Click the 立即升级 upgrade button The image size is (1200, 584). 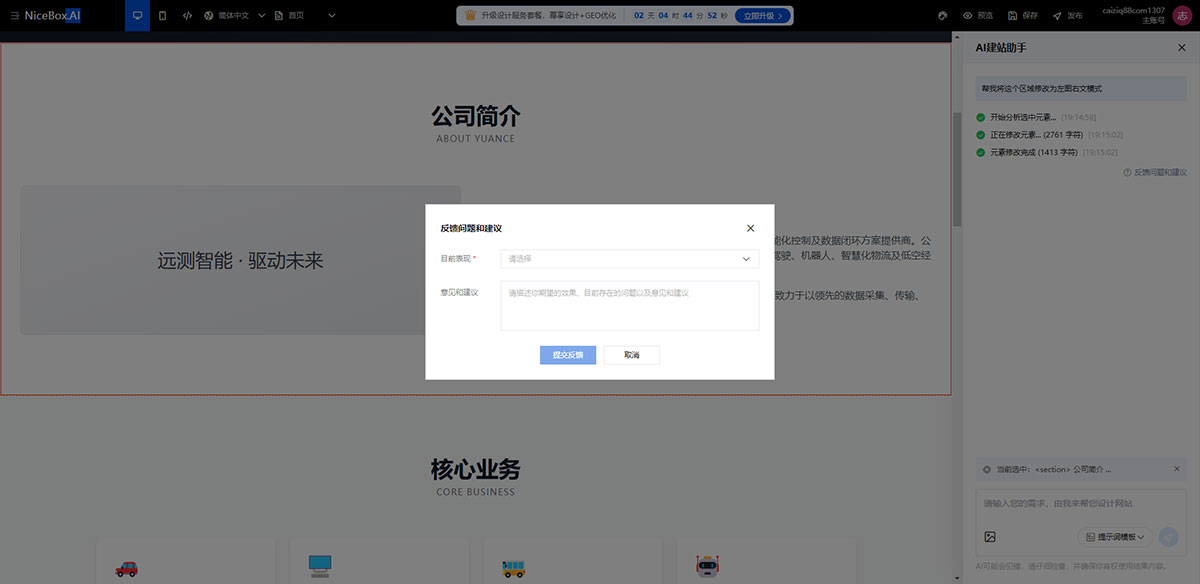click(x=763, y=16)
